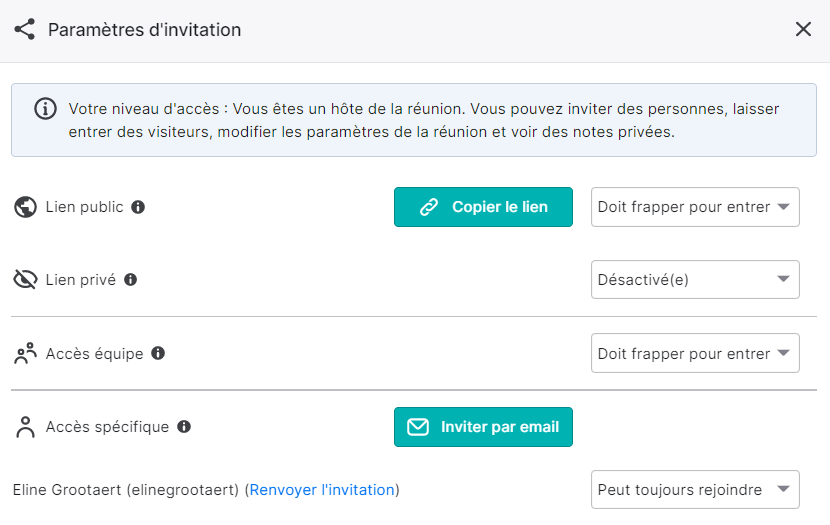Viewport: 830px width, 525px height.
Task: Expand the Accès équipe permission dropdown
Action: click(695, 353)
